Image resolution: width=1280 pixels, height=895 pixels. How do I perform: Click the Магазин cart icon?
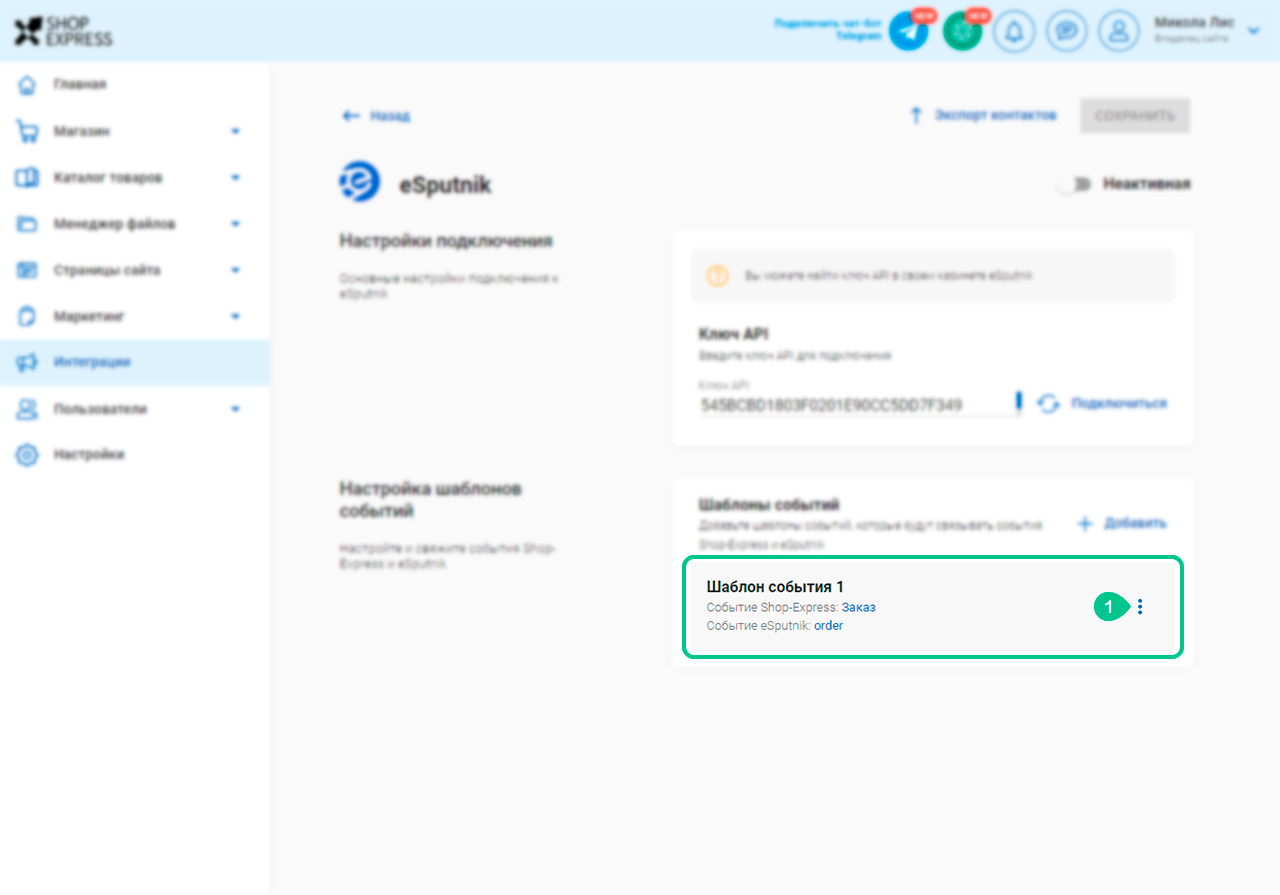click(27, 131)
